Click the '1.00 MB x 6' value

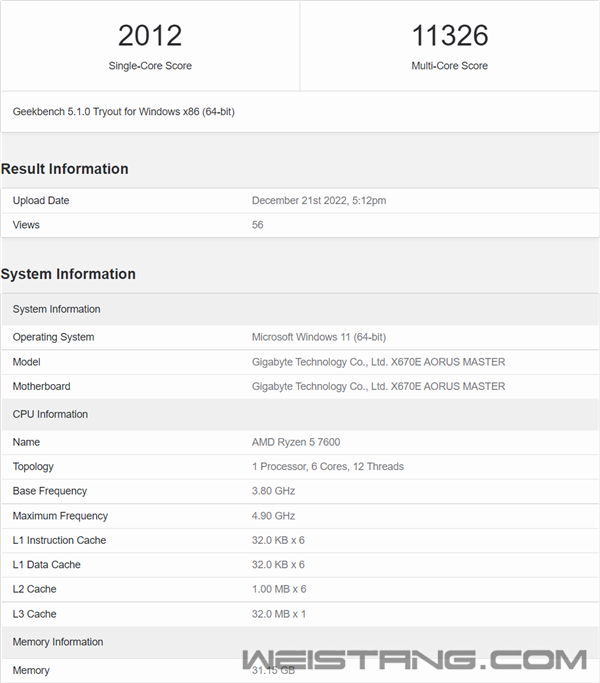[279, 589]
